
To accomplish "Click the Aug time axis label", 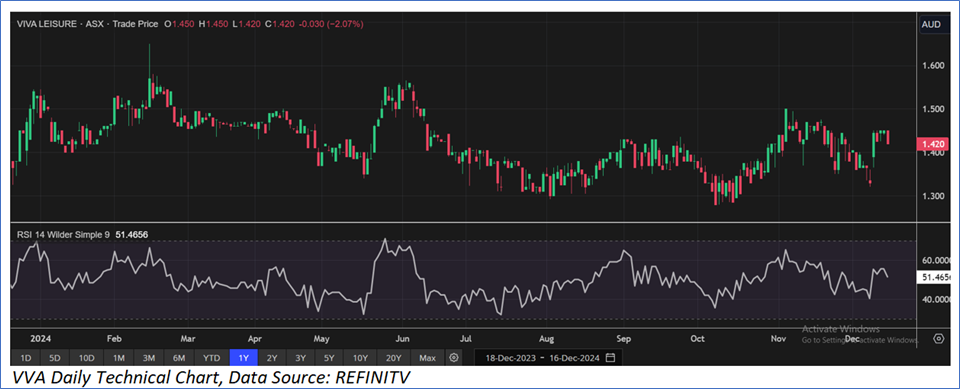I will [547, 338].
